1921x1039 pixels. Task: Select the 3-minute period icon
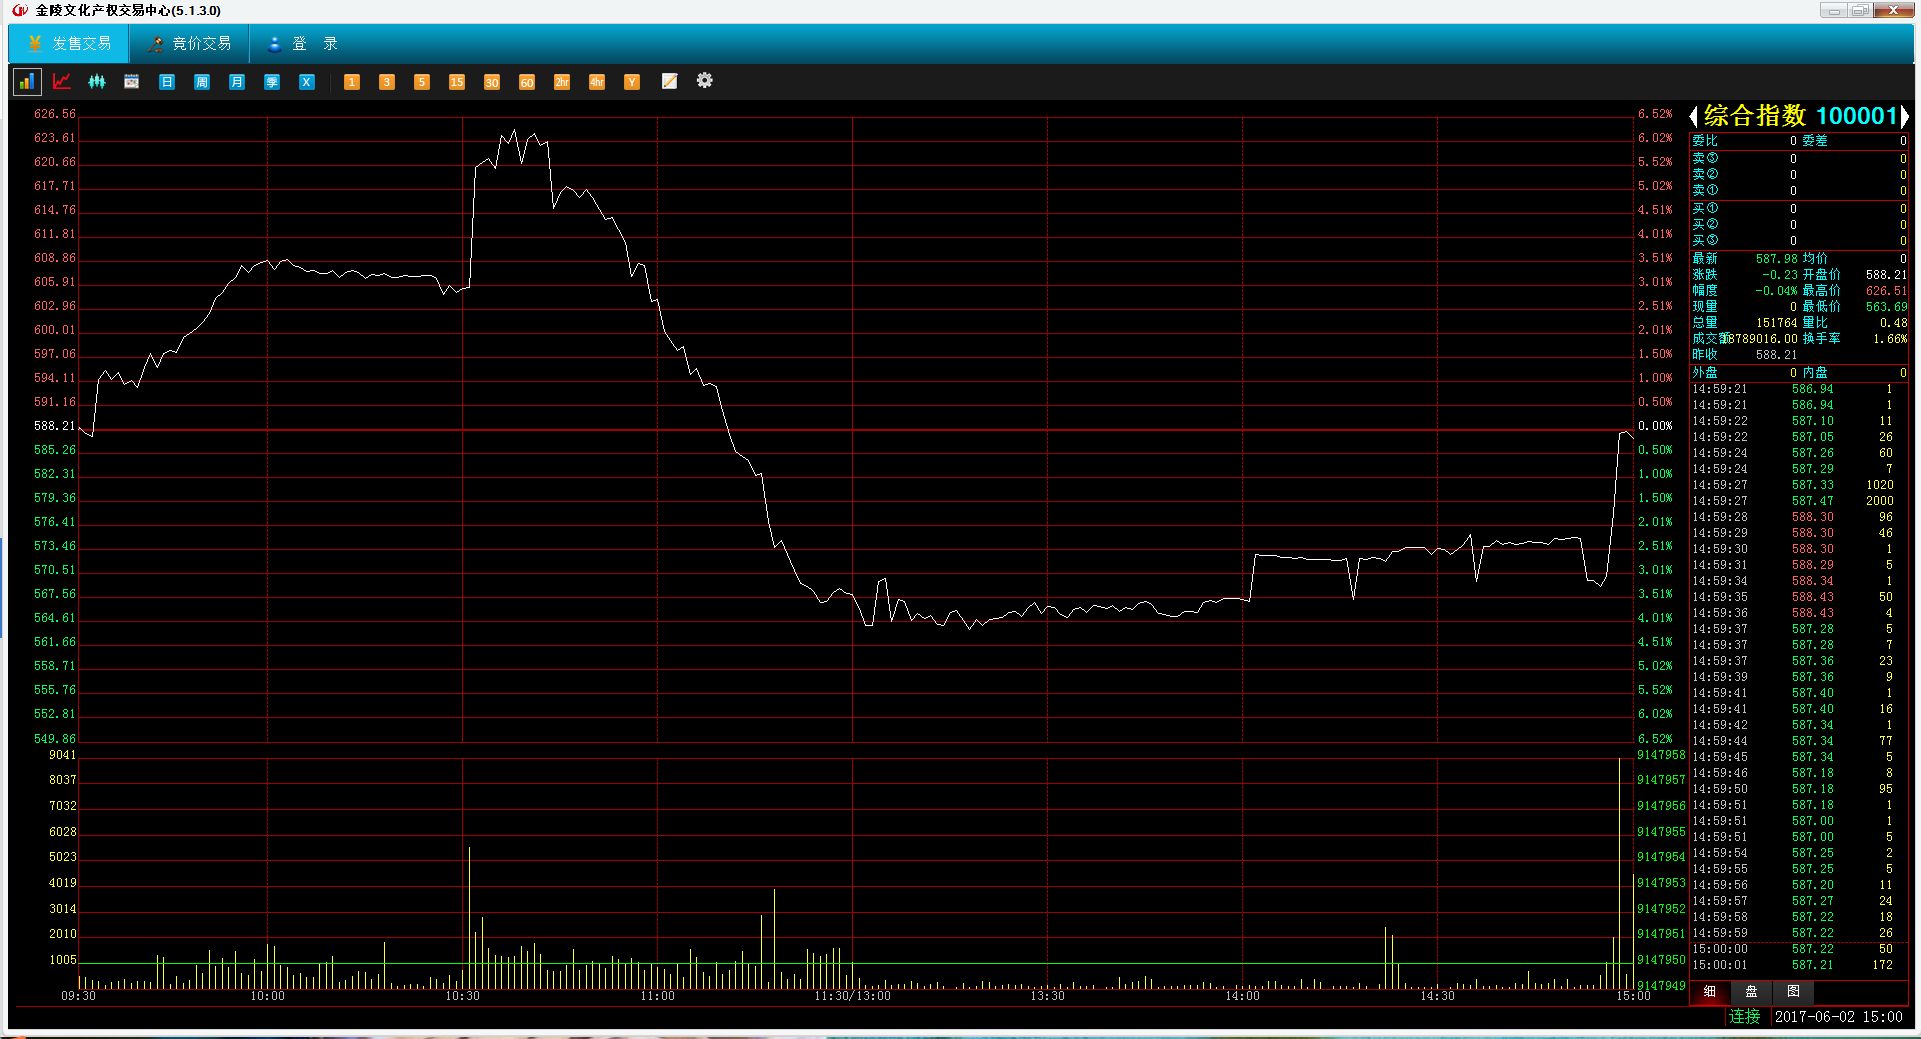(x=387, y=82)
